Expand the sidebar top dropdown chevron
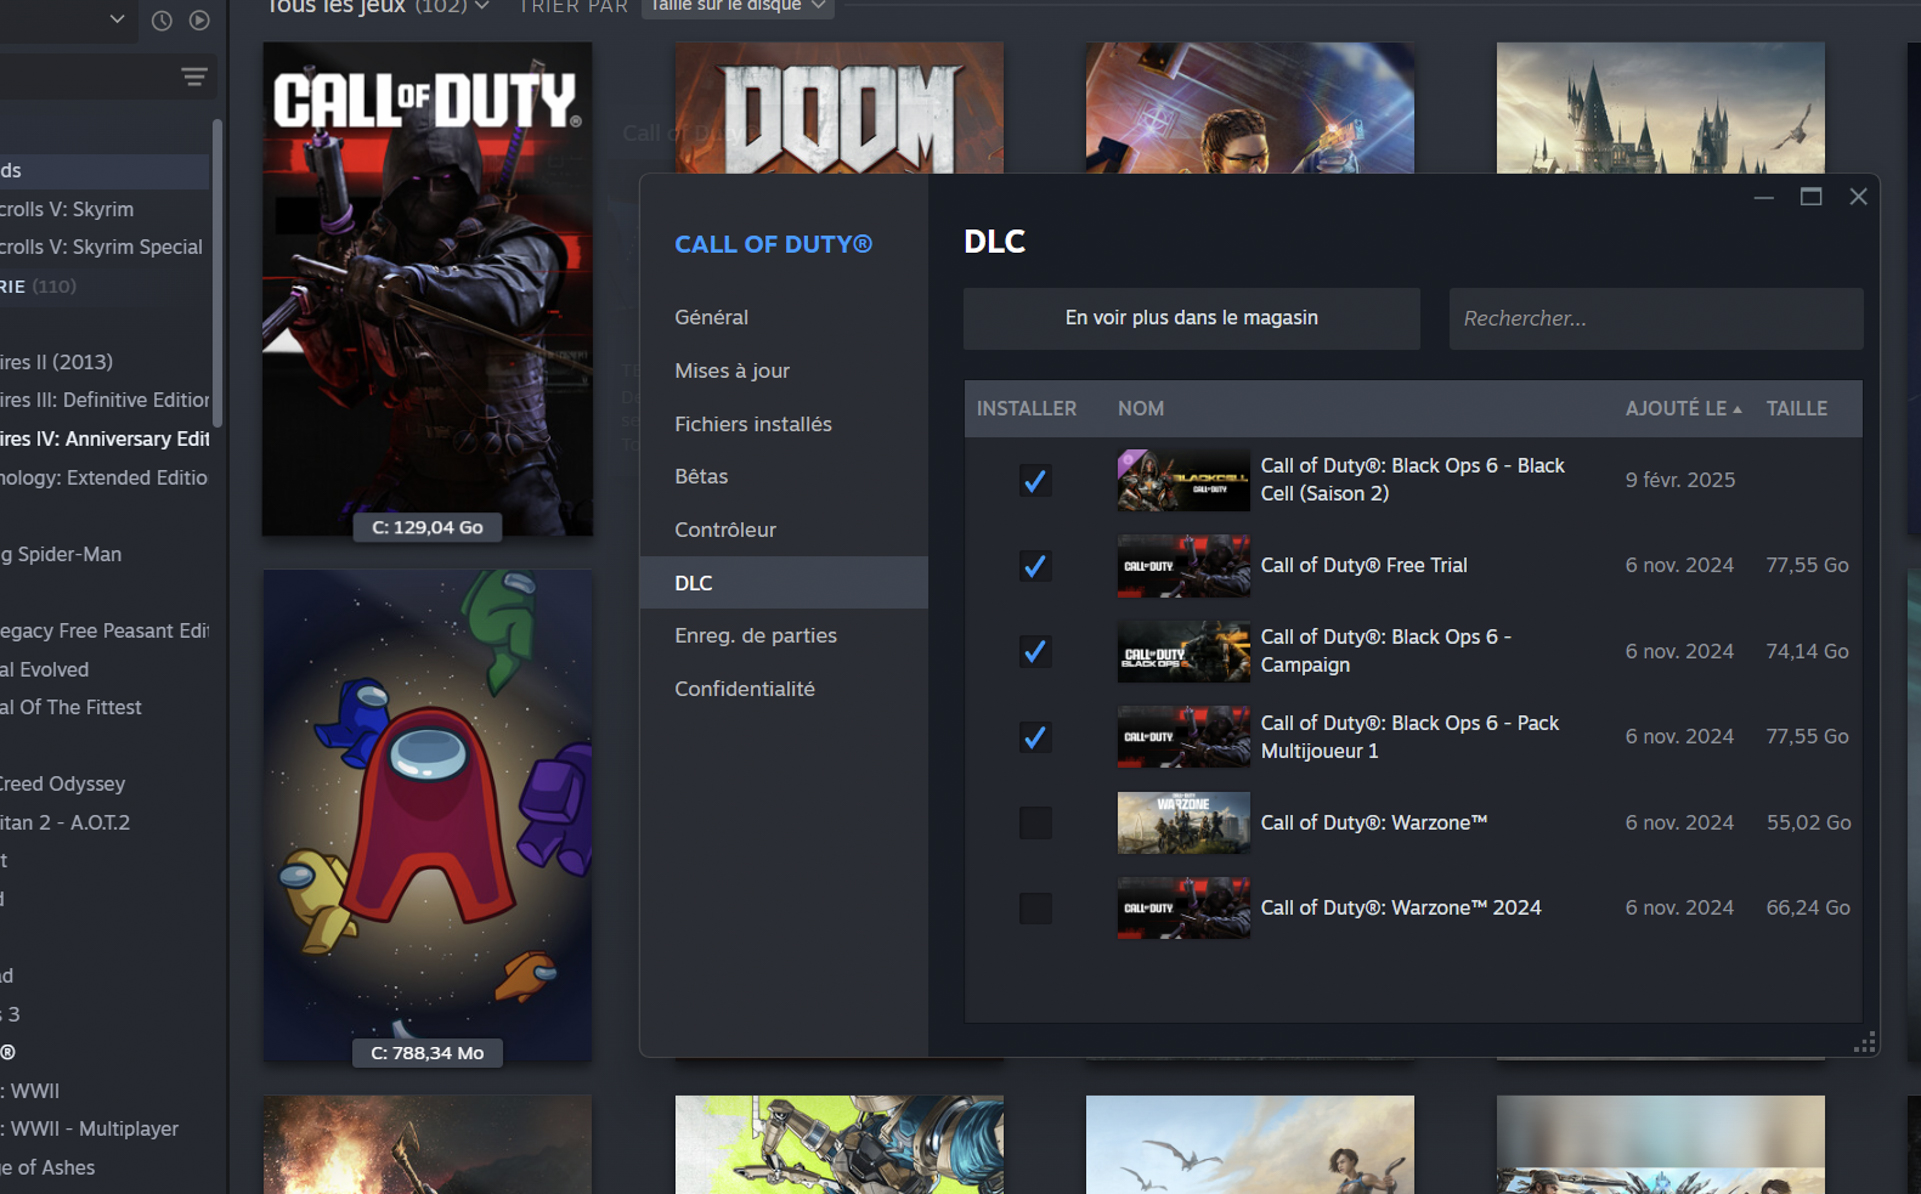The height and width of the screenshot is (1194, 1921). click(x=117, y=19)
